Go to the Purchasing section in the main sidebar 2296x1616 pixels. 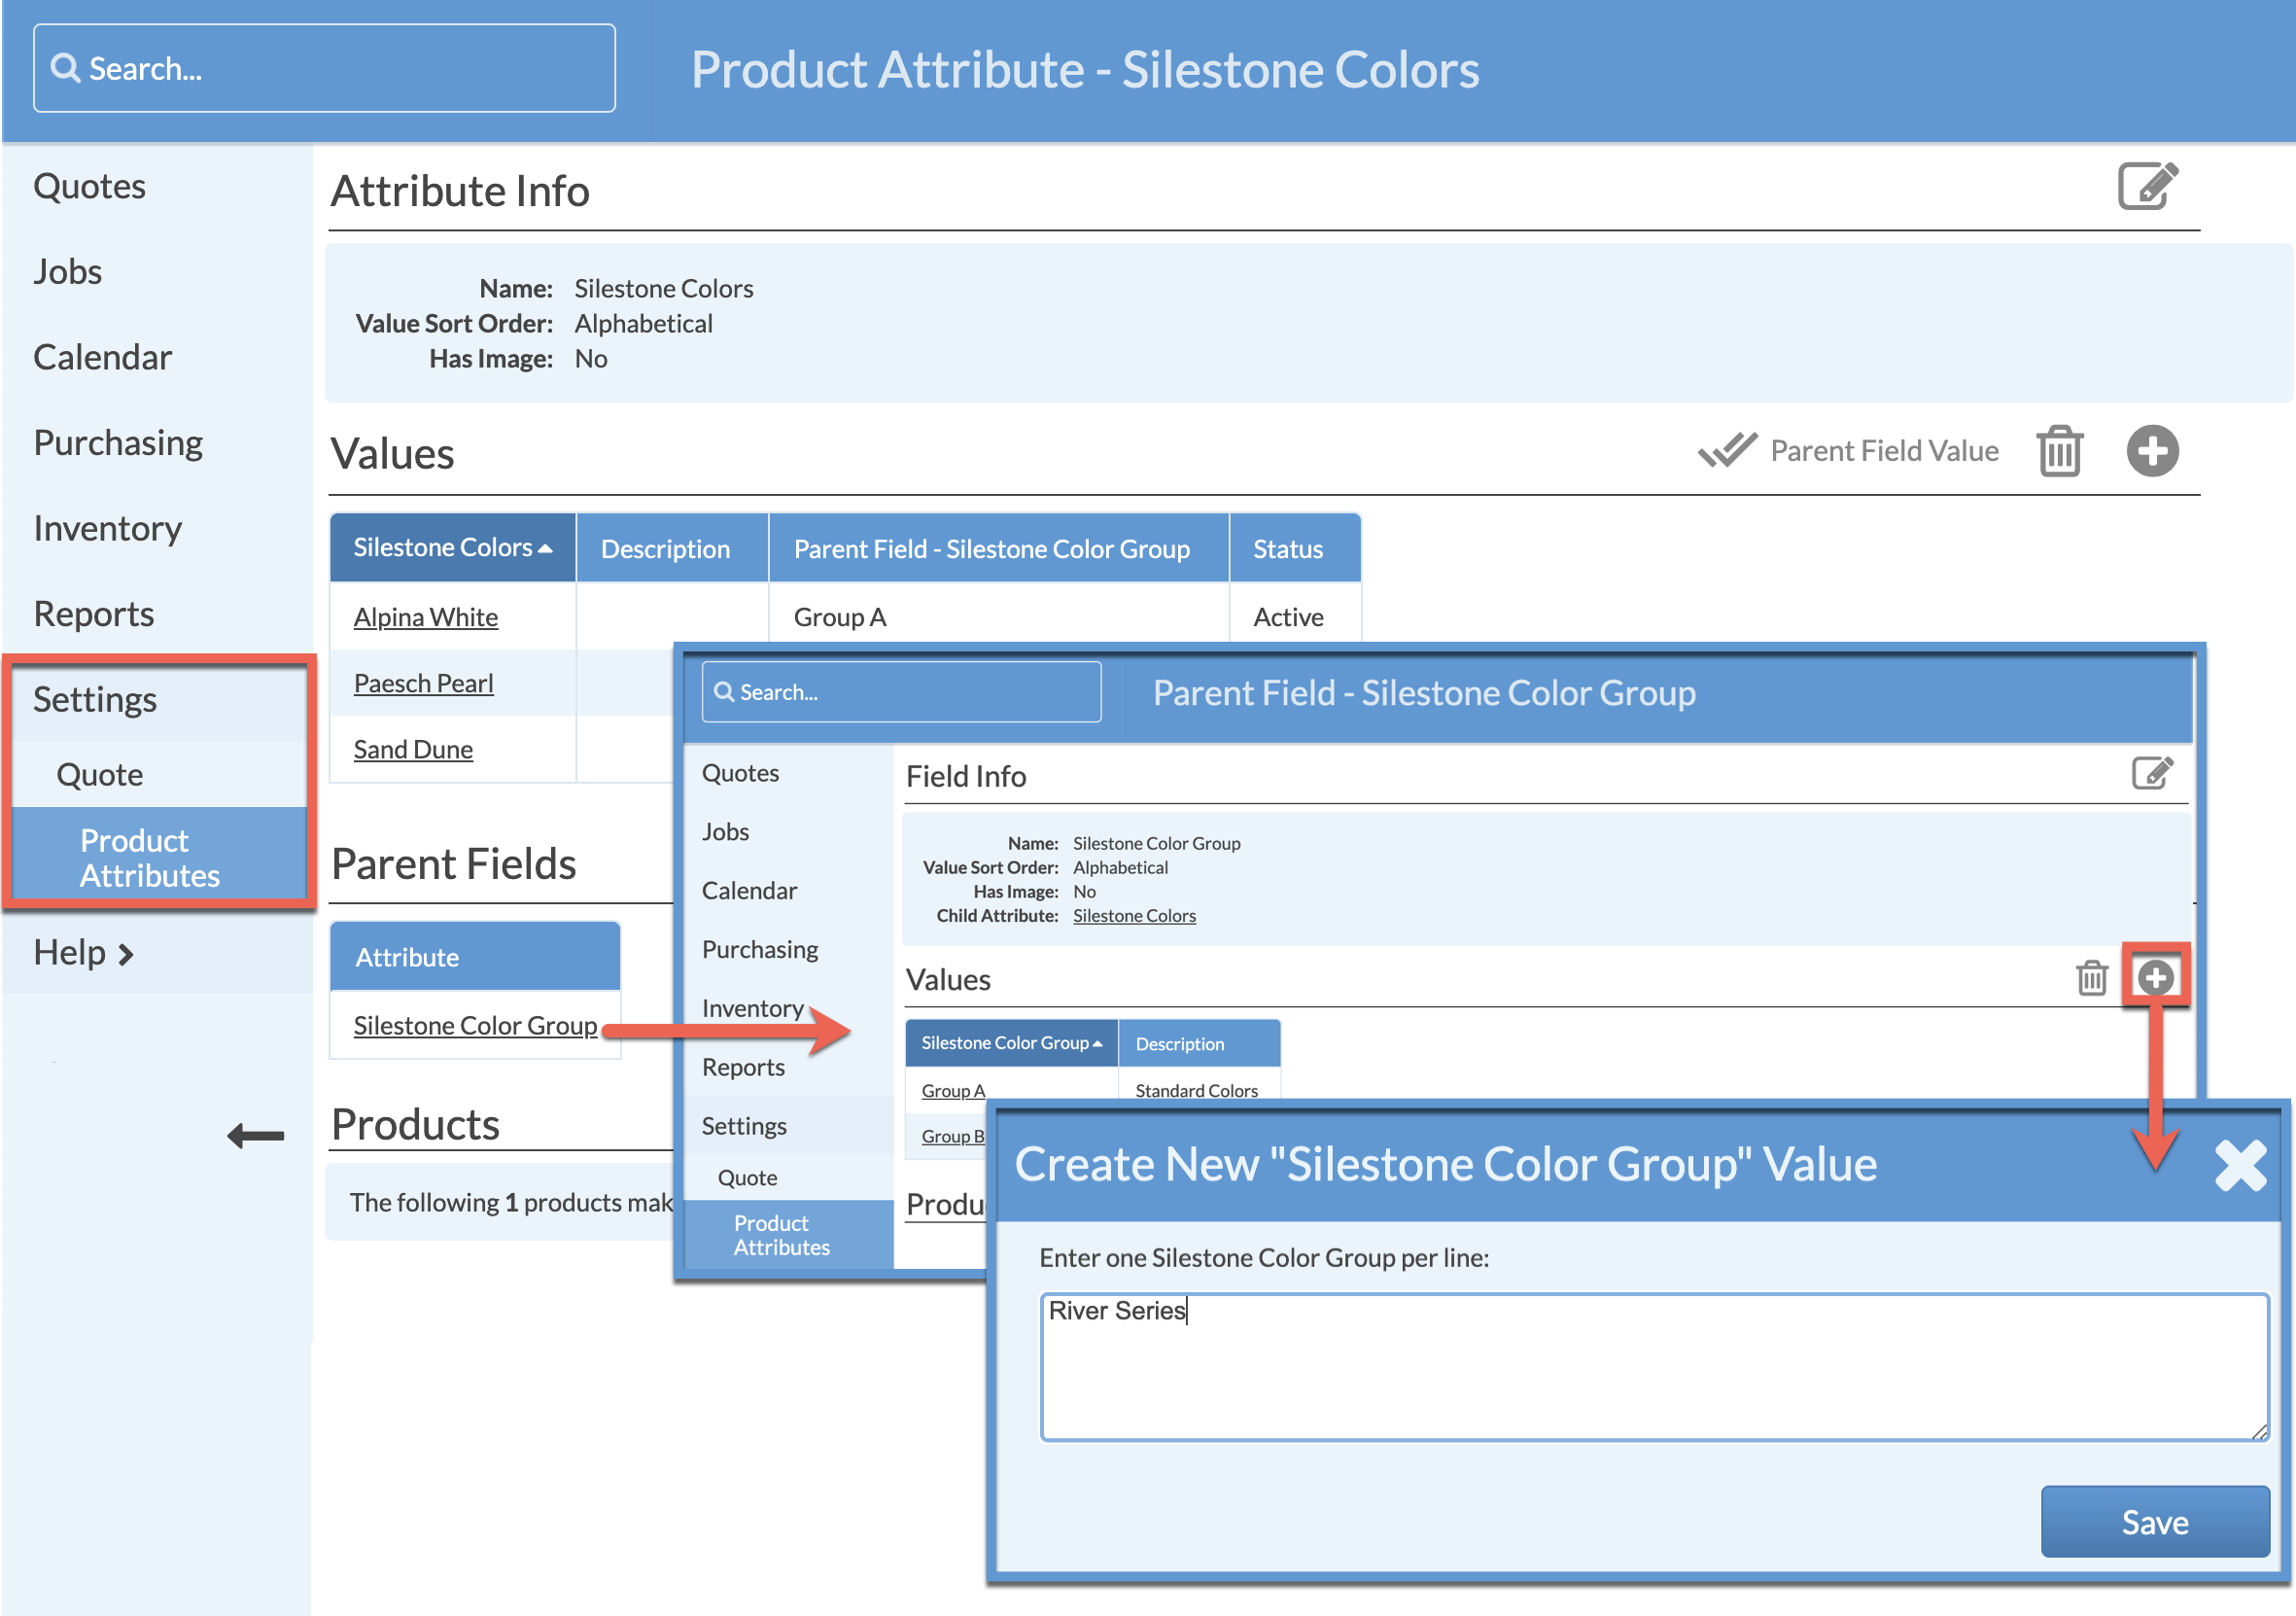pyautogui.click(x=118, y=443)
